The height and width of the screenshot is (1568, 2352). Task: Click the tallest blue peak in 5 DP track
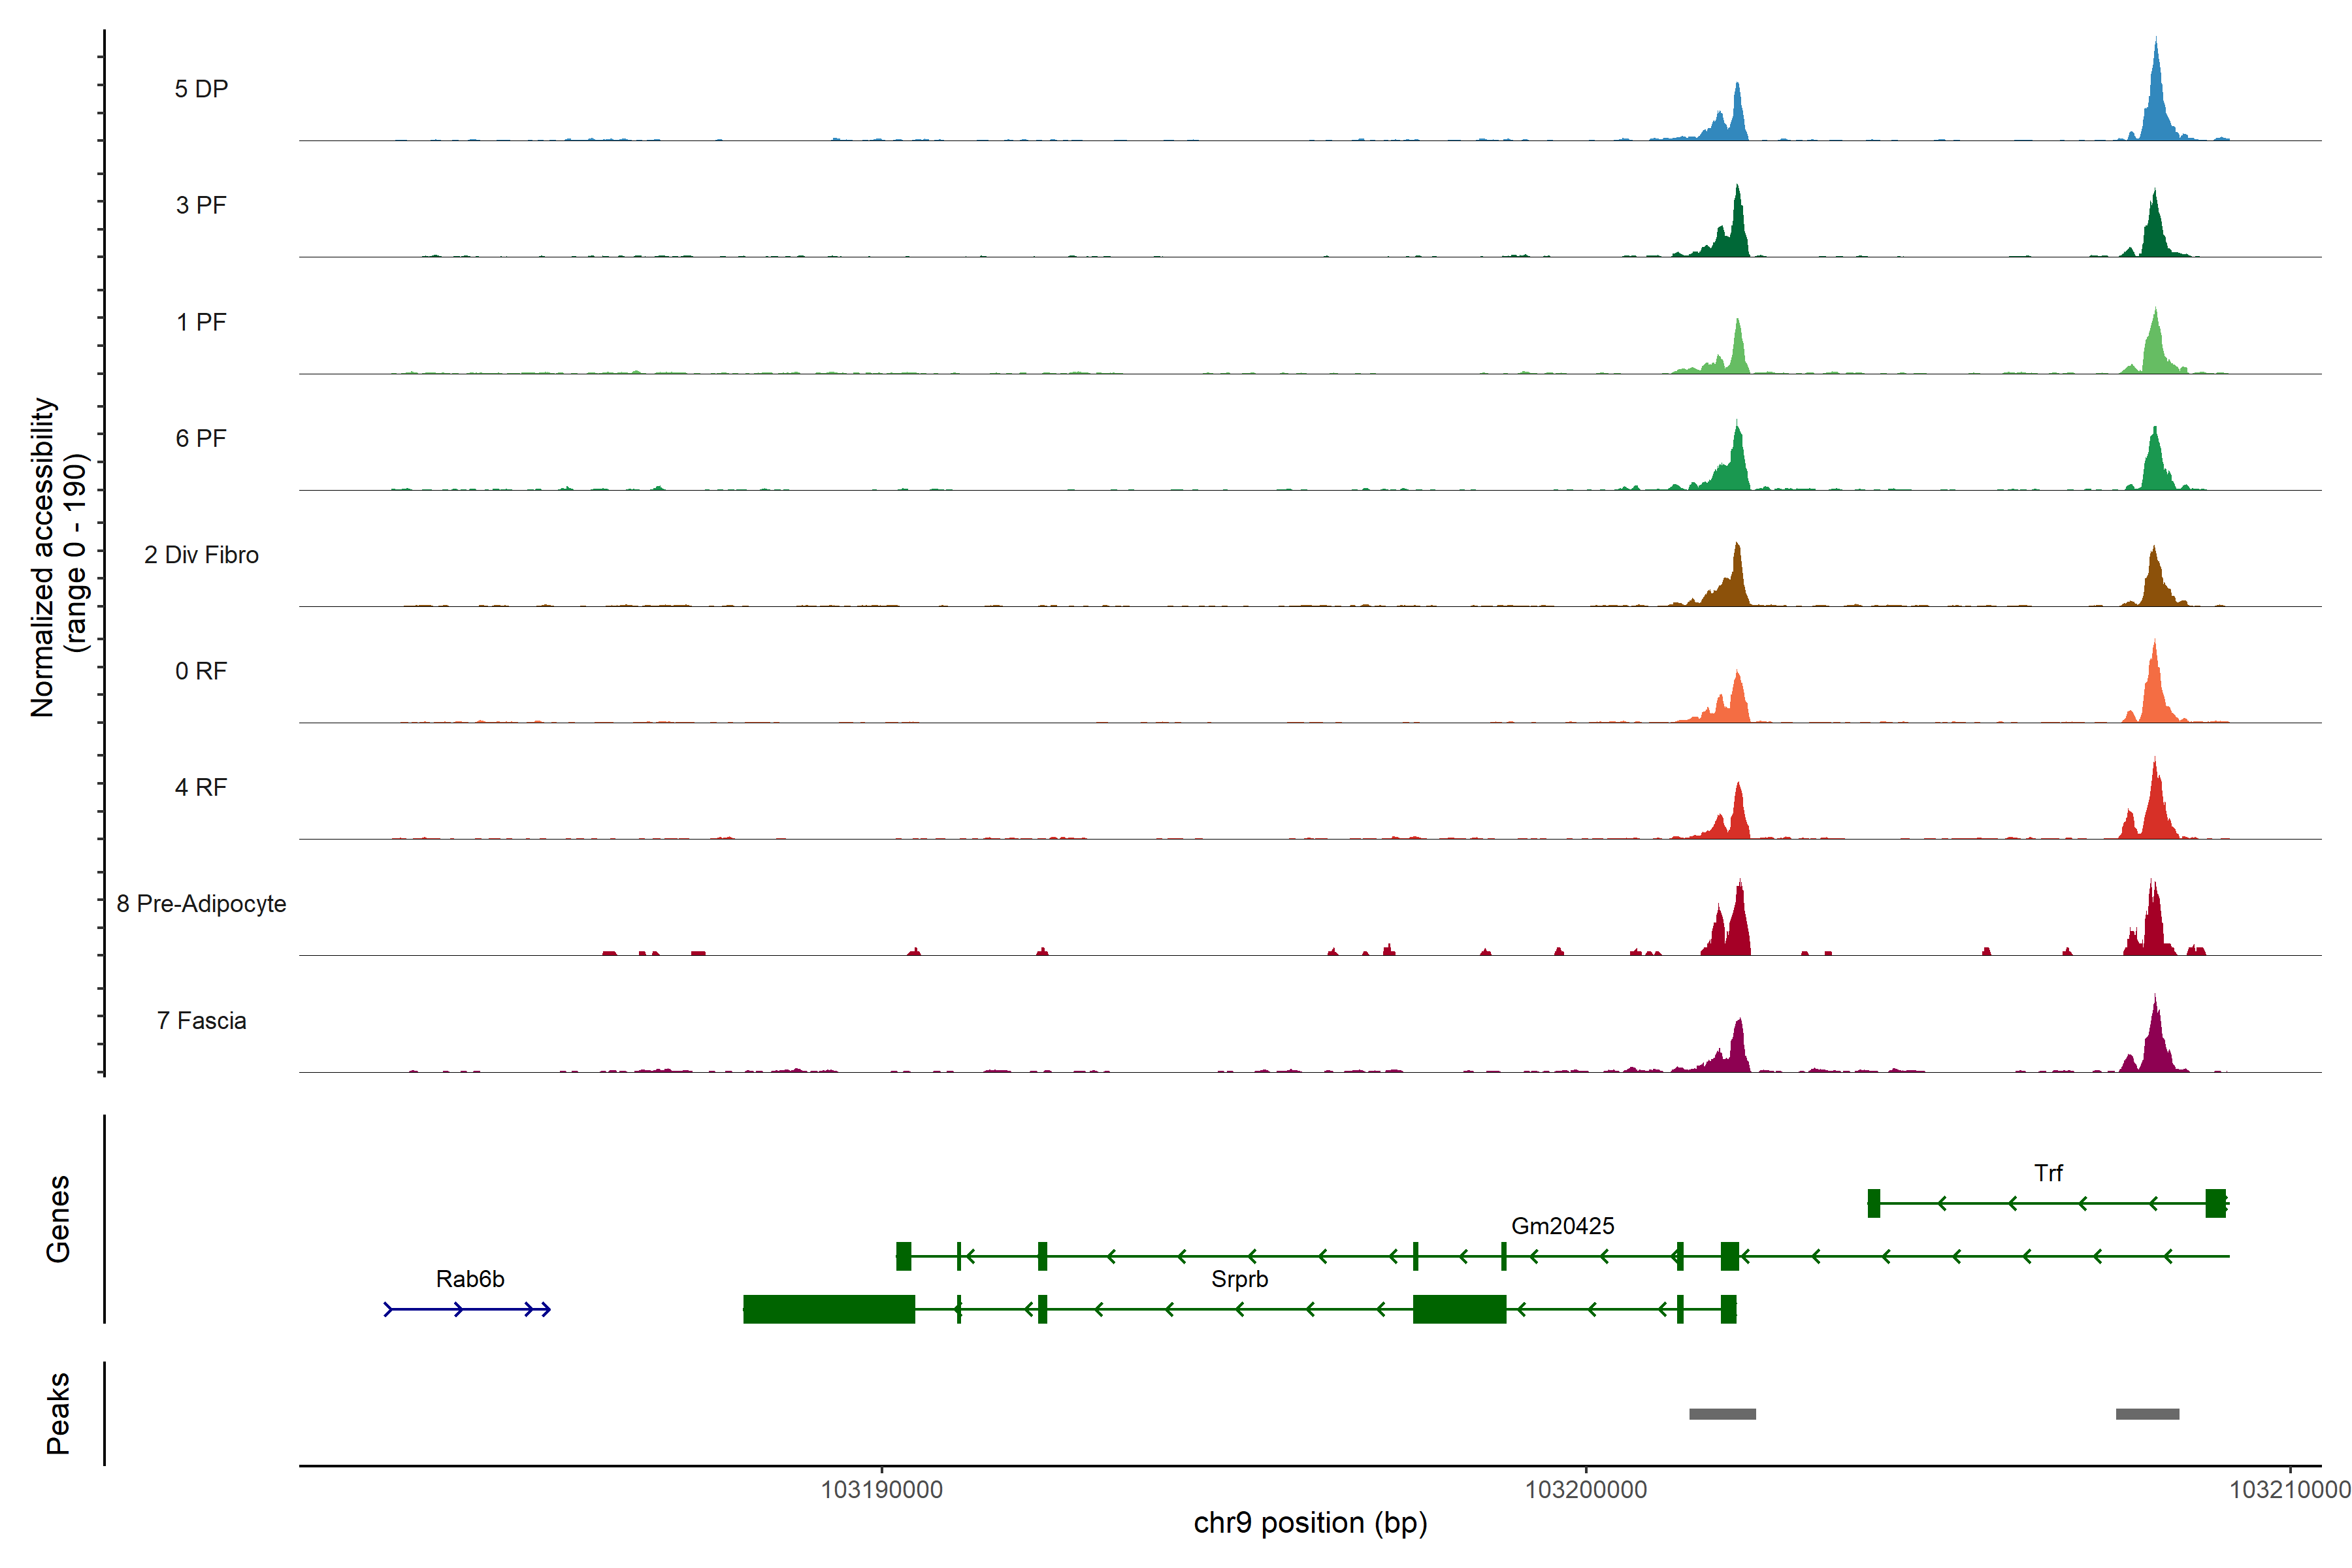[2156, 100]
